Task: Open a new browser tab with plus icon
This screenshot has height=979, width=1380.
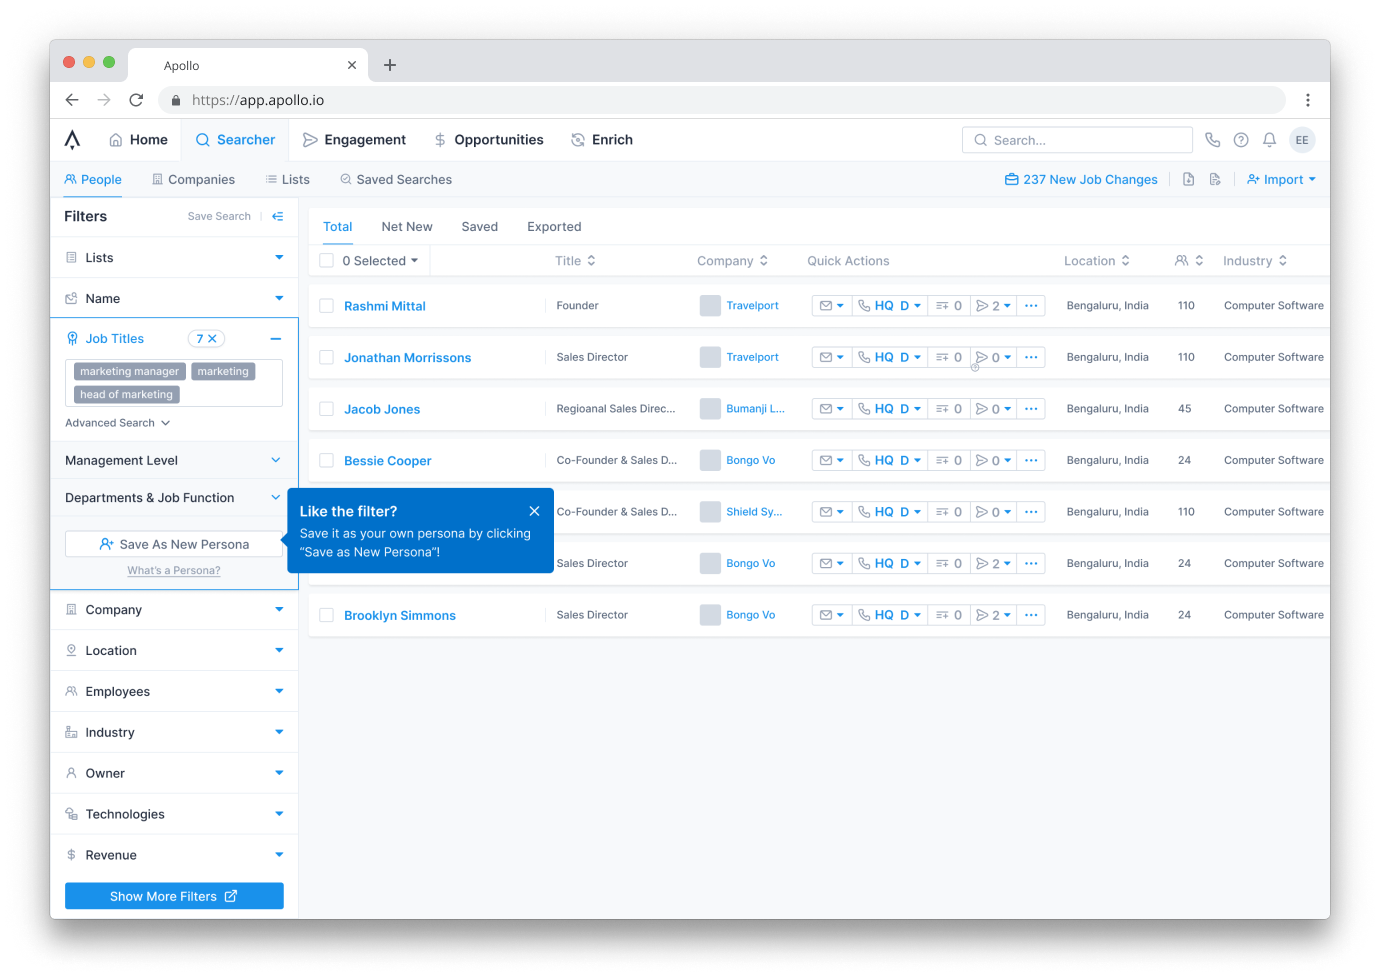Action: click(x=390, y=65)
